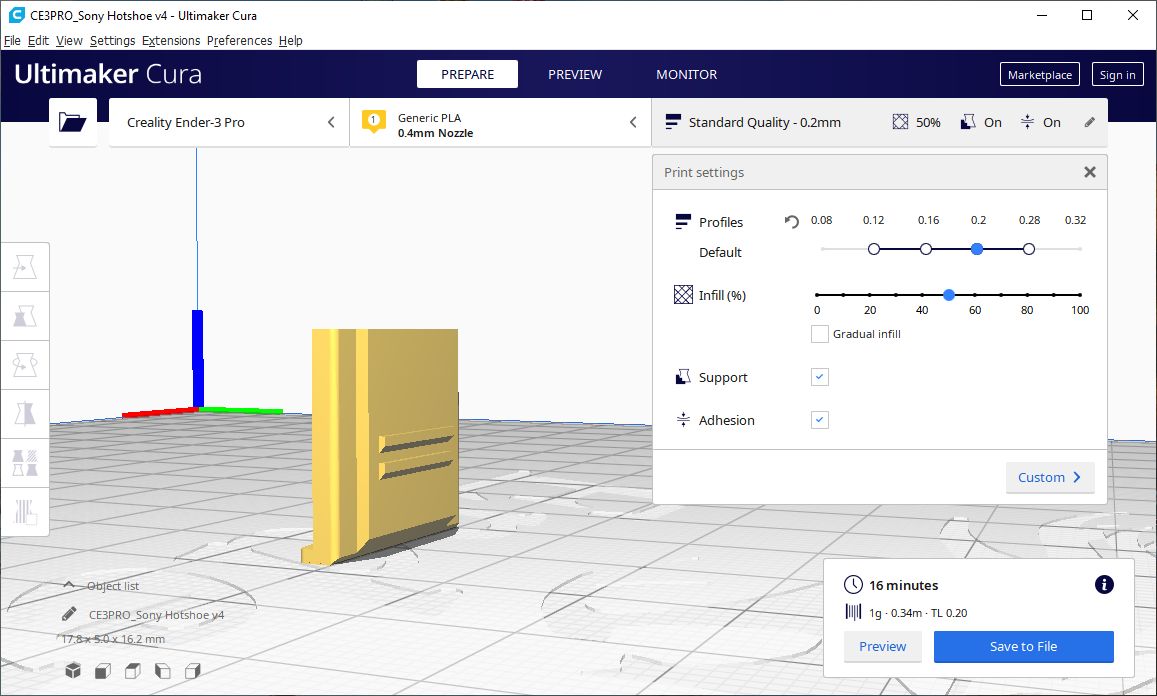Click the top view cube icon
The image size is (1157, 696).
click(x=133, y=670)
